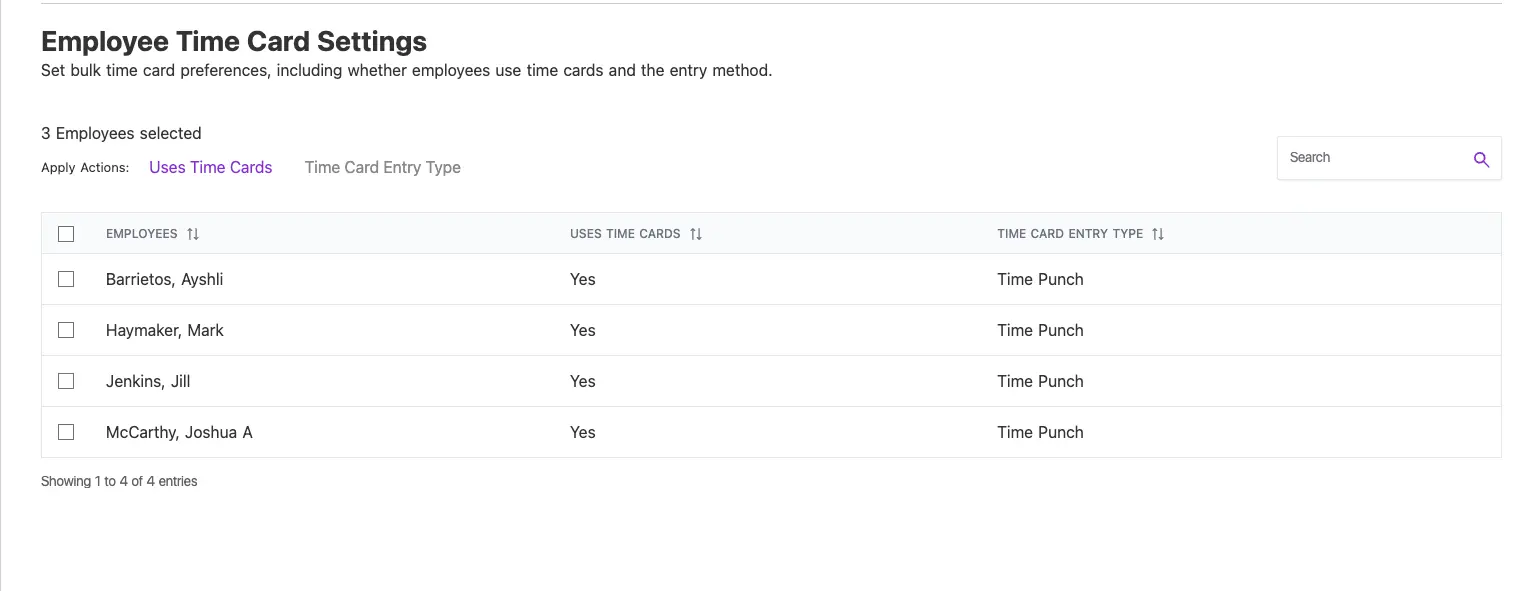Check the checkbox for Barrietos, Ayshli
1531x591 pixels.
pos(66,279)
